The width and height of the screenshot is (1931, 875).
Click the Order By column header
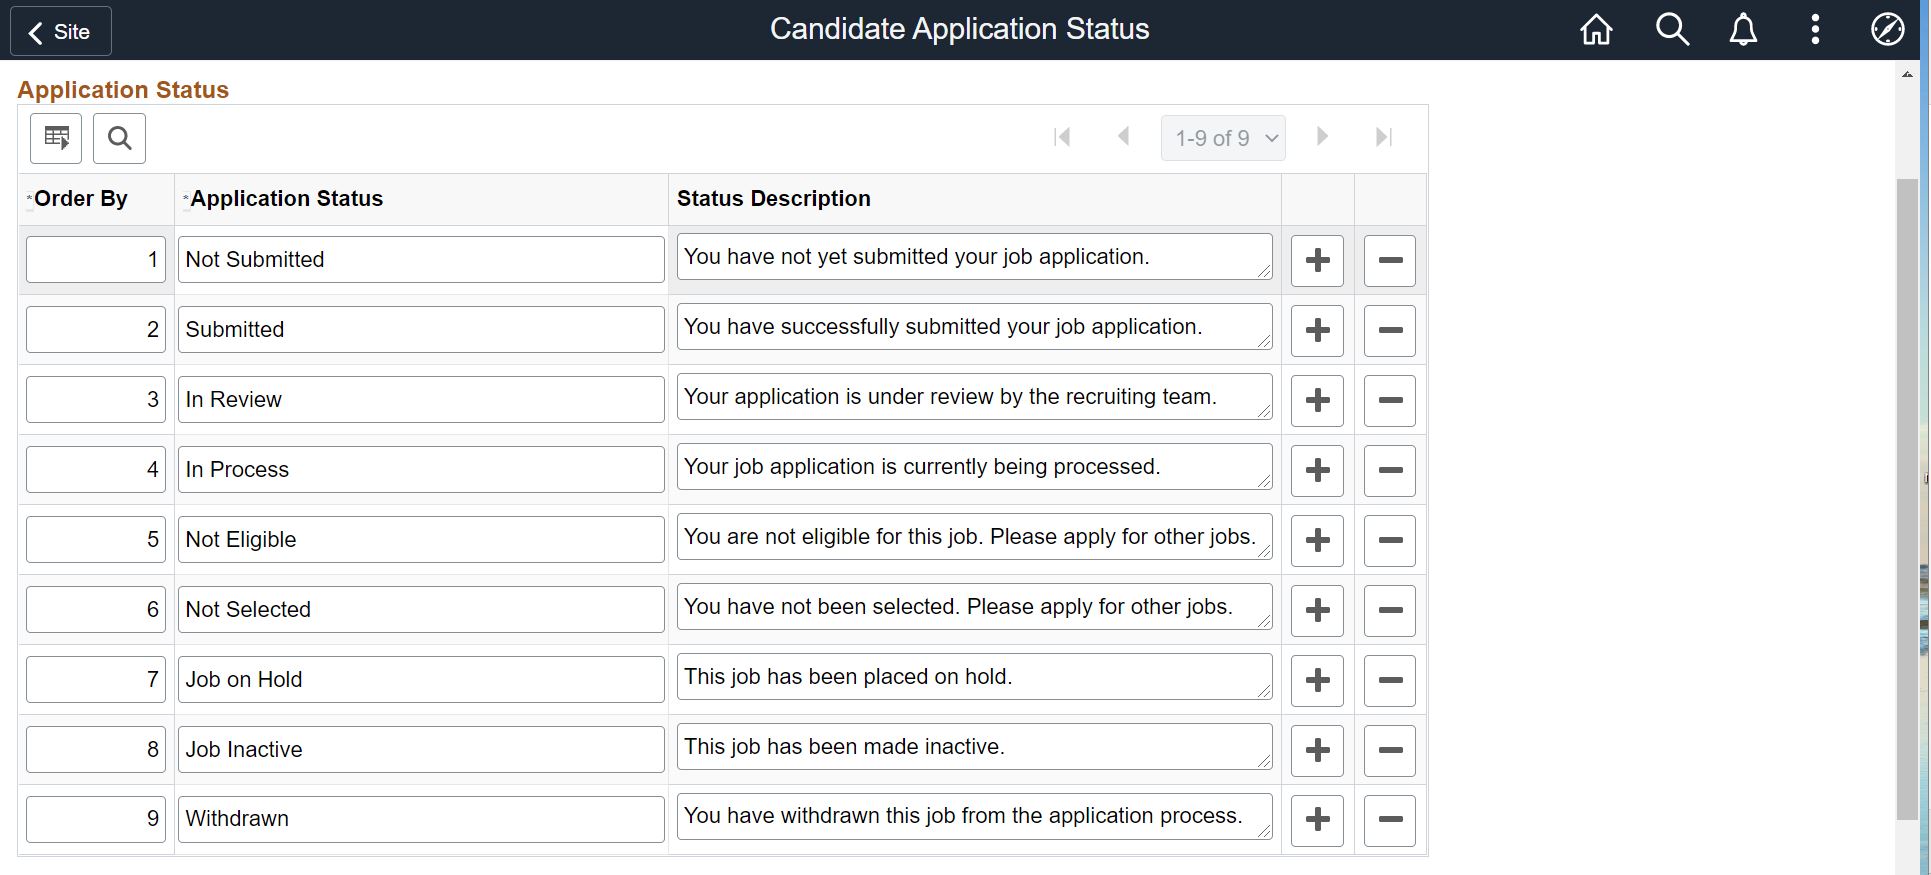81,199
